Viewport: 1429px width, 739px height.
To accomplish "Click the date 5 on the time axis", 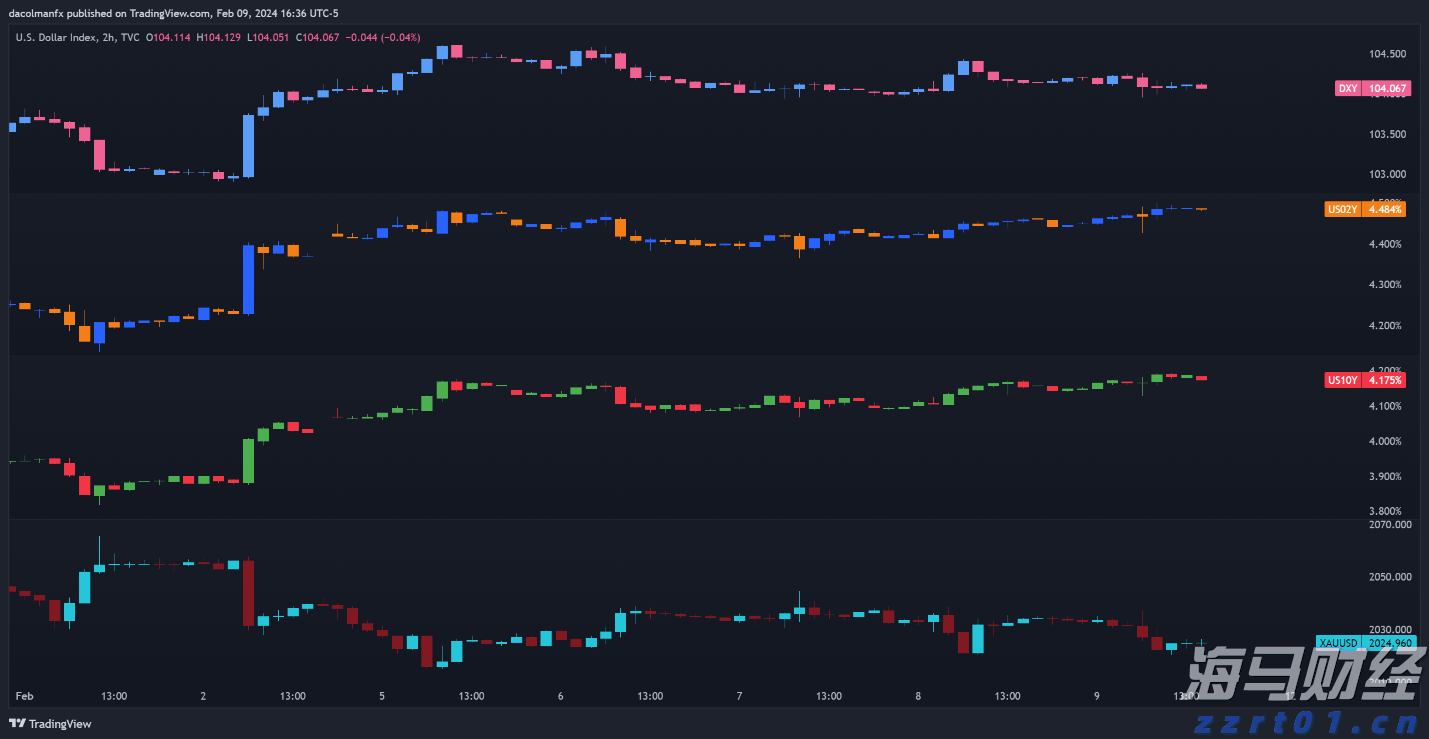I will (382, 696).
